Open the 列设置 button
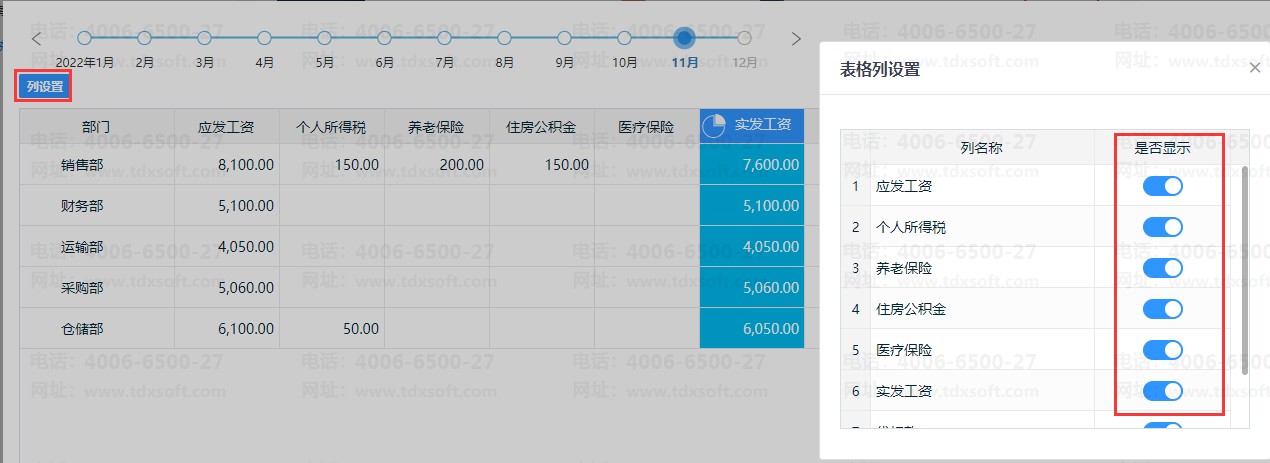Screen dimensions: 1270x463 click(x=45, y=87)
